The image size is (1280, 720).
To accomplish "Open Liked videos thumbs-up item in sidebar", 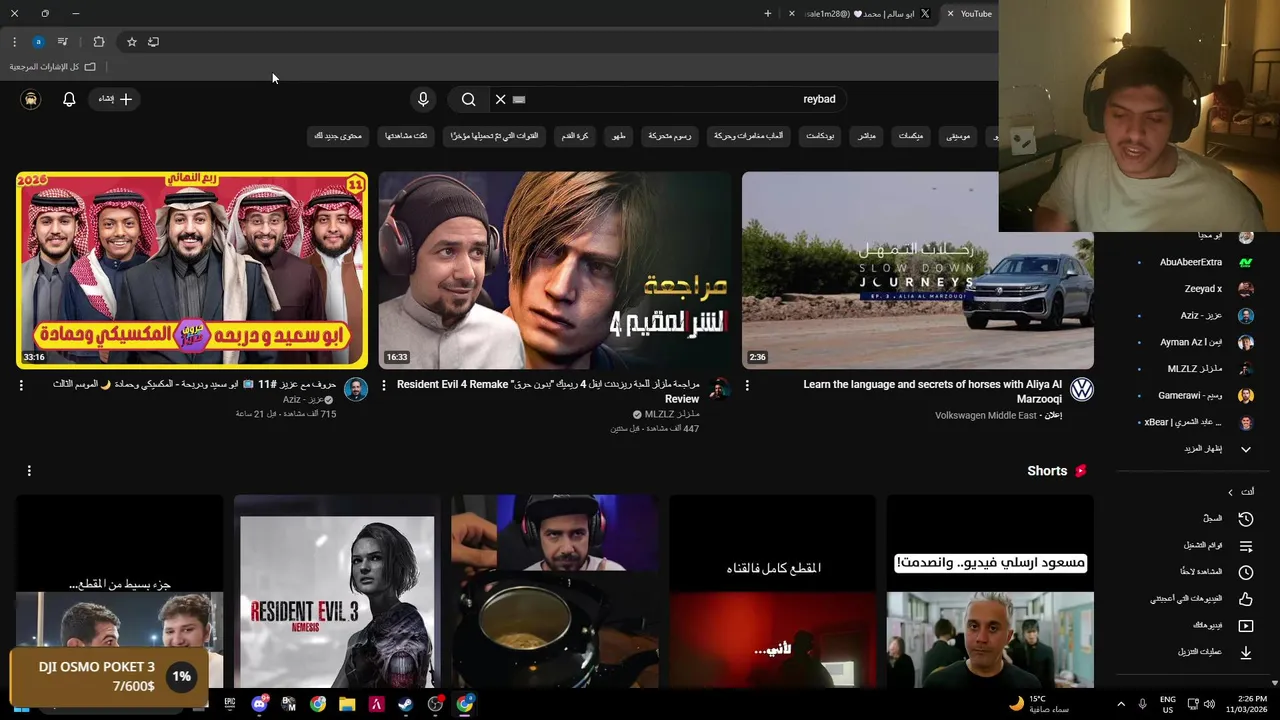I will pyautogui.click(x=1202, y=599).
